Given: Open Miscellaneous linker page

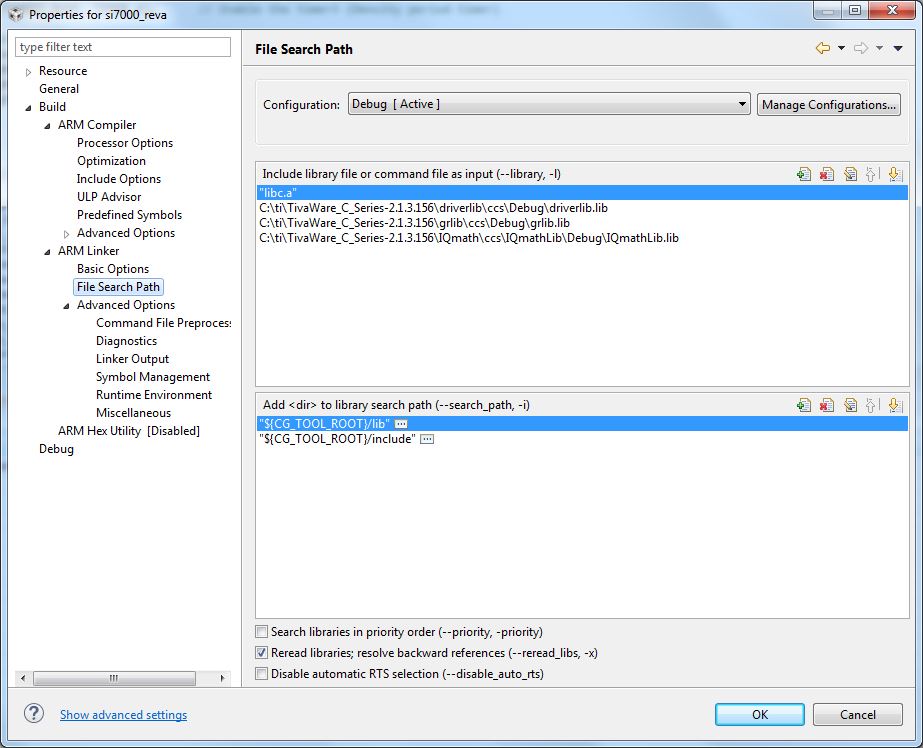Looking at the screenshot, I should (x=134, y=413).
